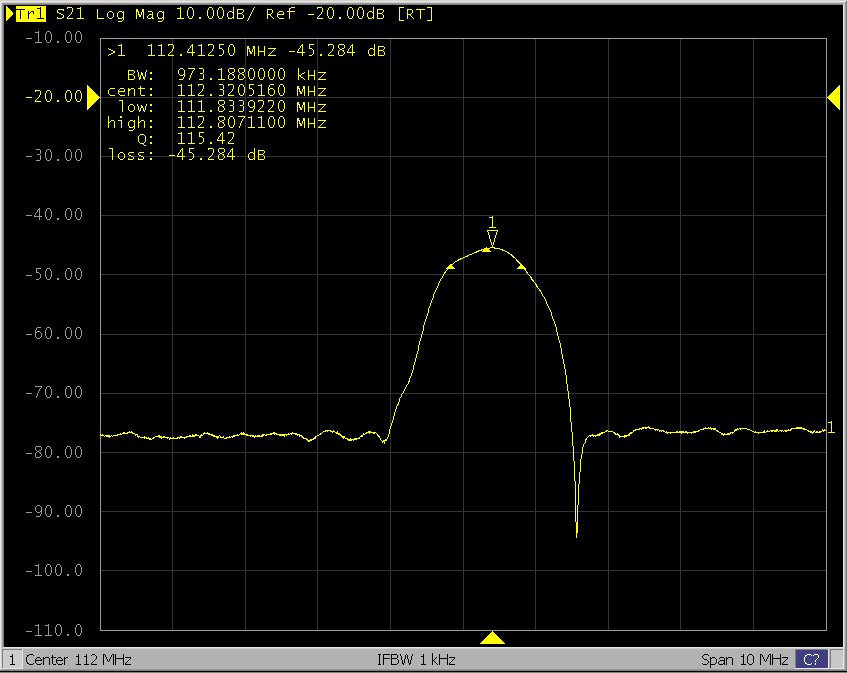Select the right-edge reference position triangle

(x=833, y=97)
